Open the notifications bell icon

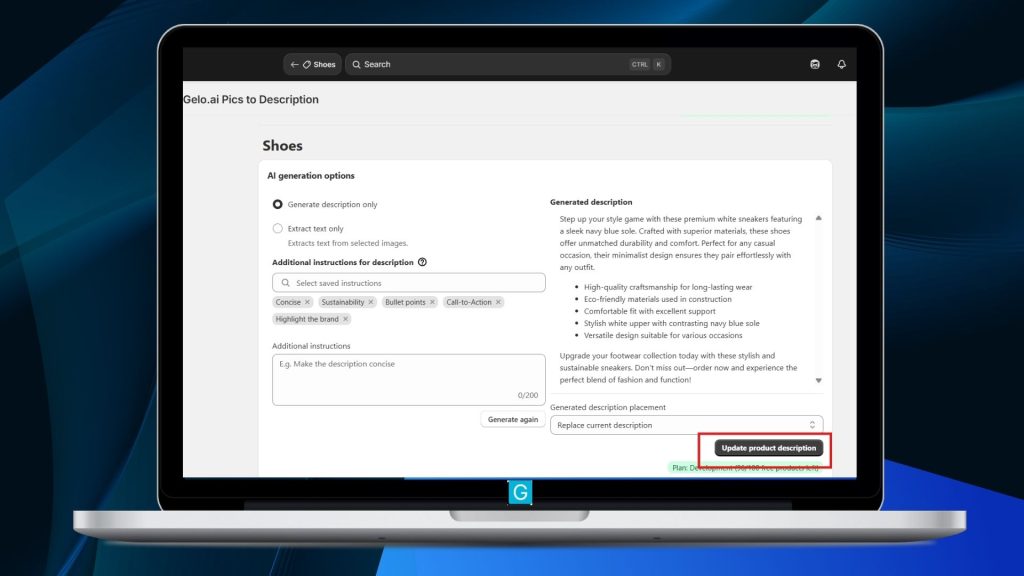click(841, 64)
